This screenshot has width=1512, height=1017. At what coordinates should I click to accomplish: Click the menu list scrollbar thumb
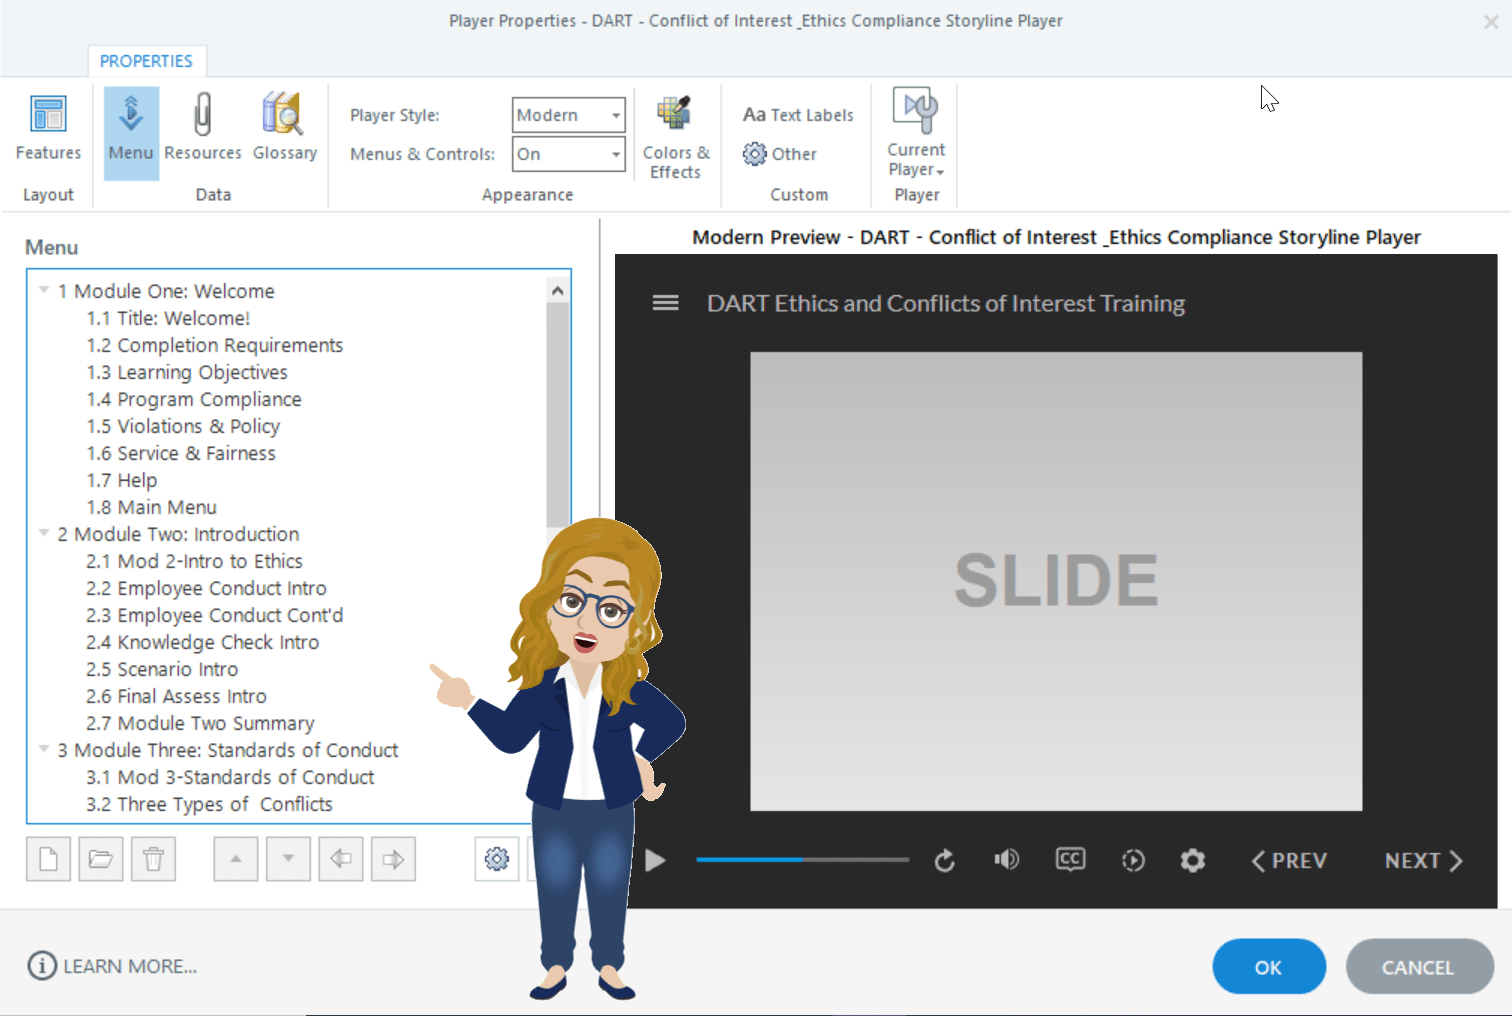pyautogui.click(x=558, y=414)
